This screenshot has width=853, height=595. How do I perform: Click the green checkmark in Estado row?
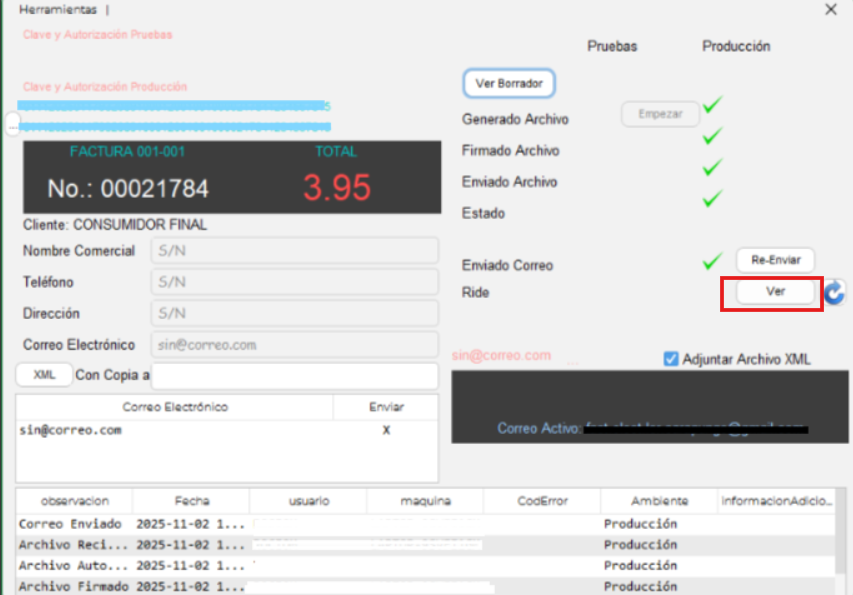point(712,199)
